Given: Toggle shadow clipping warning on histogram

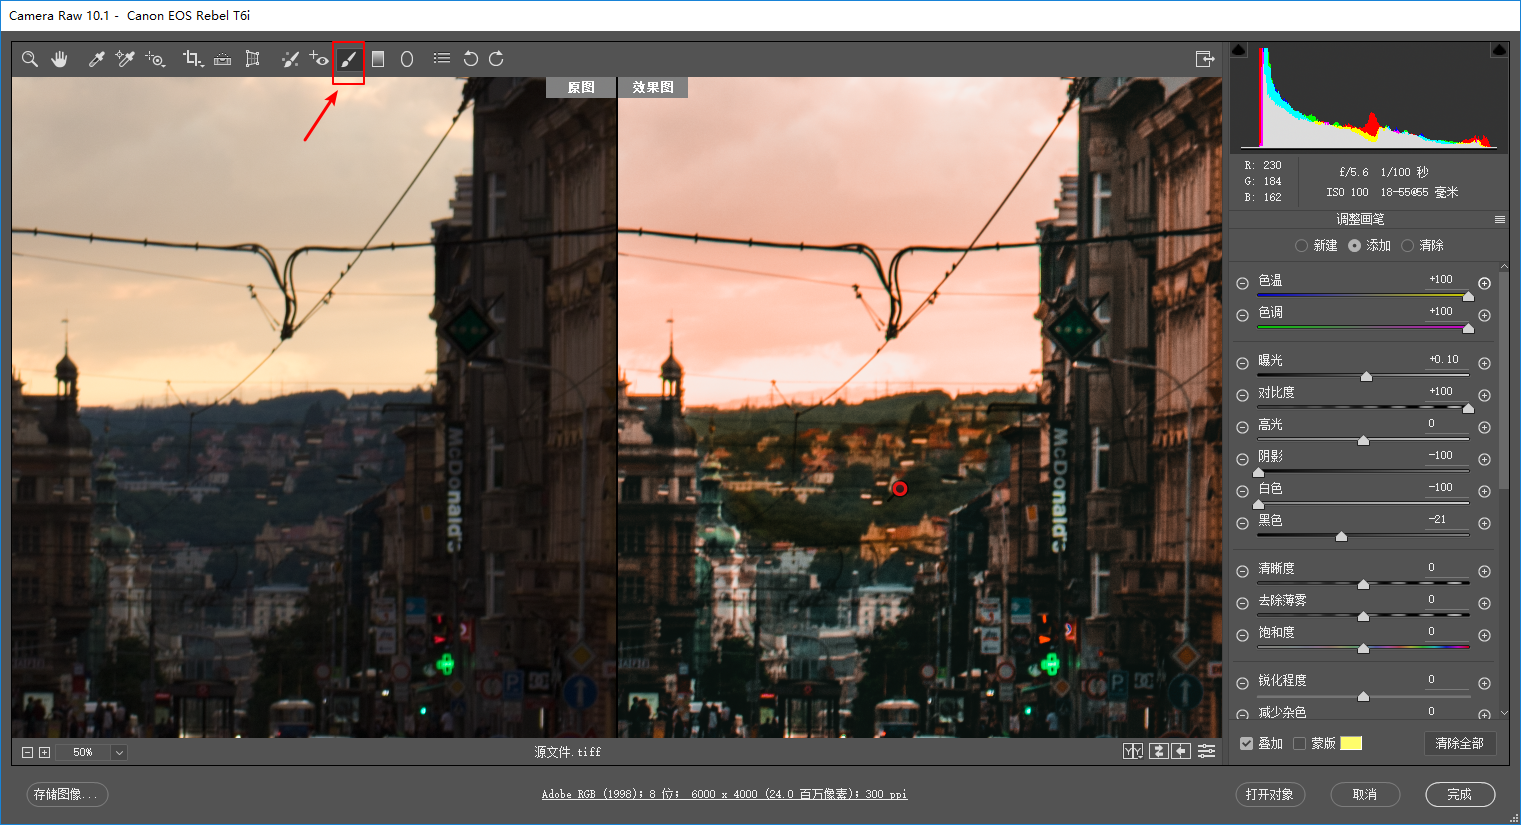Looking at the screenshot, I should pyautogui.click(x=1239, y=49).
